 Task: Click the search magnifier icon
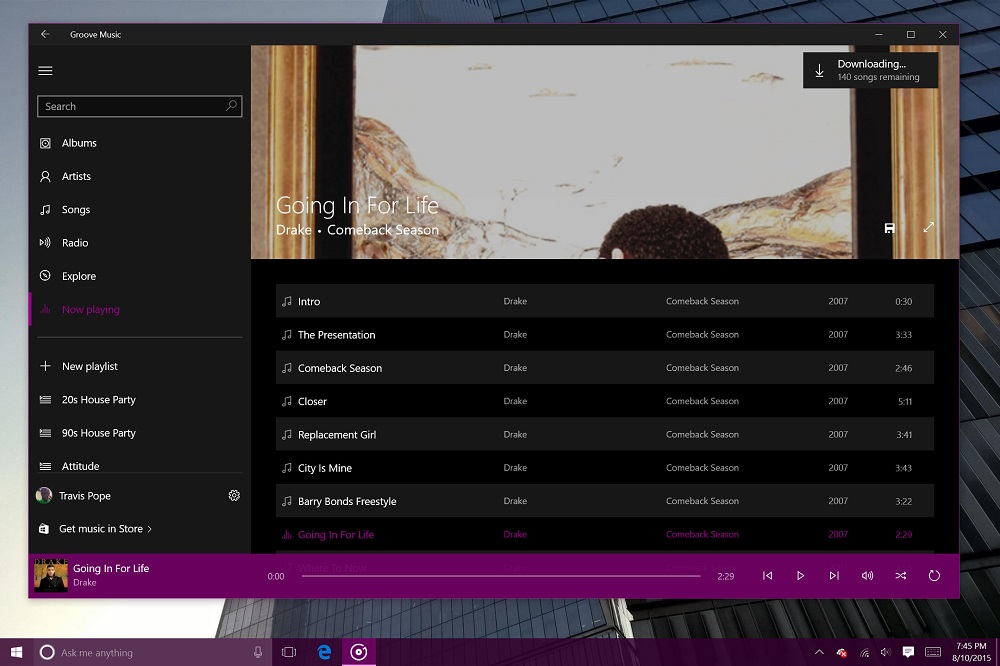pos(232,106)
